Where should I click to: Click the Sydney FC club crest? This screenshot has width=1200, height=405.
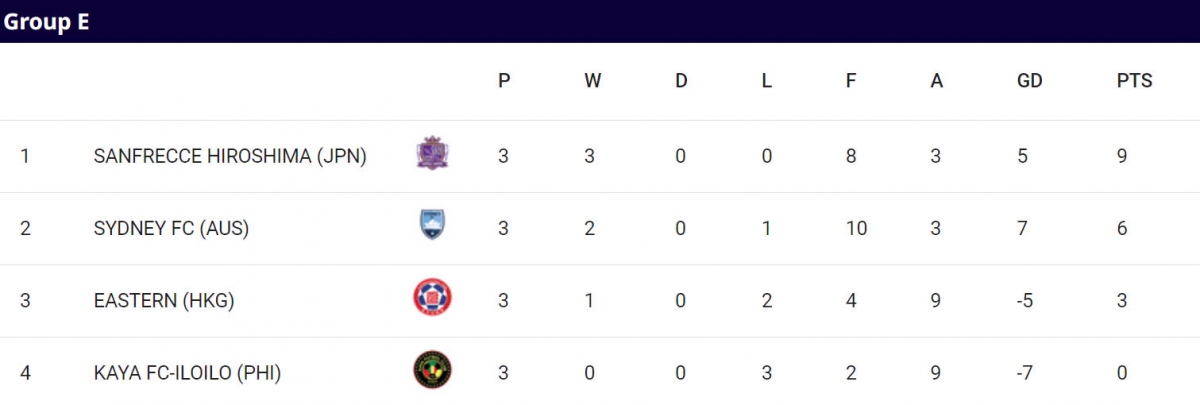point(432,226)
